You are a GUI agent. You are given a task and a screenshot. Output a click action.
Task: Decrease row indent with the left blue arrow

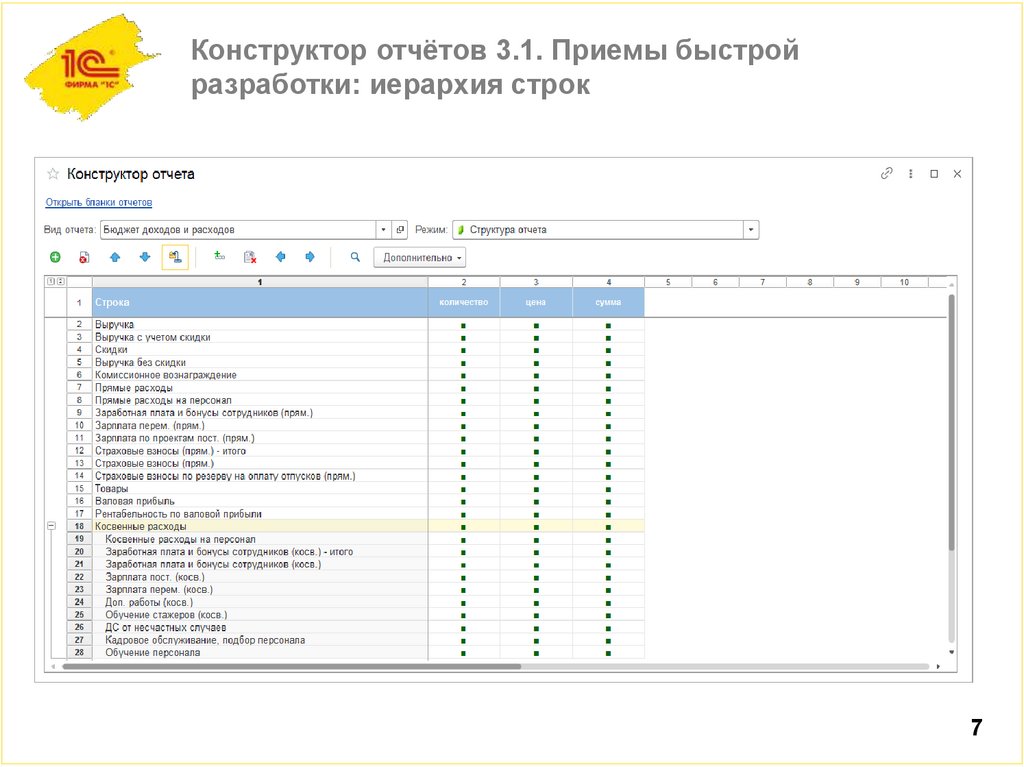pyautogui.click(x=280, y=257)
